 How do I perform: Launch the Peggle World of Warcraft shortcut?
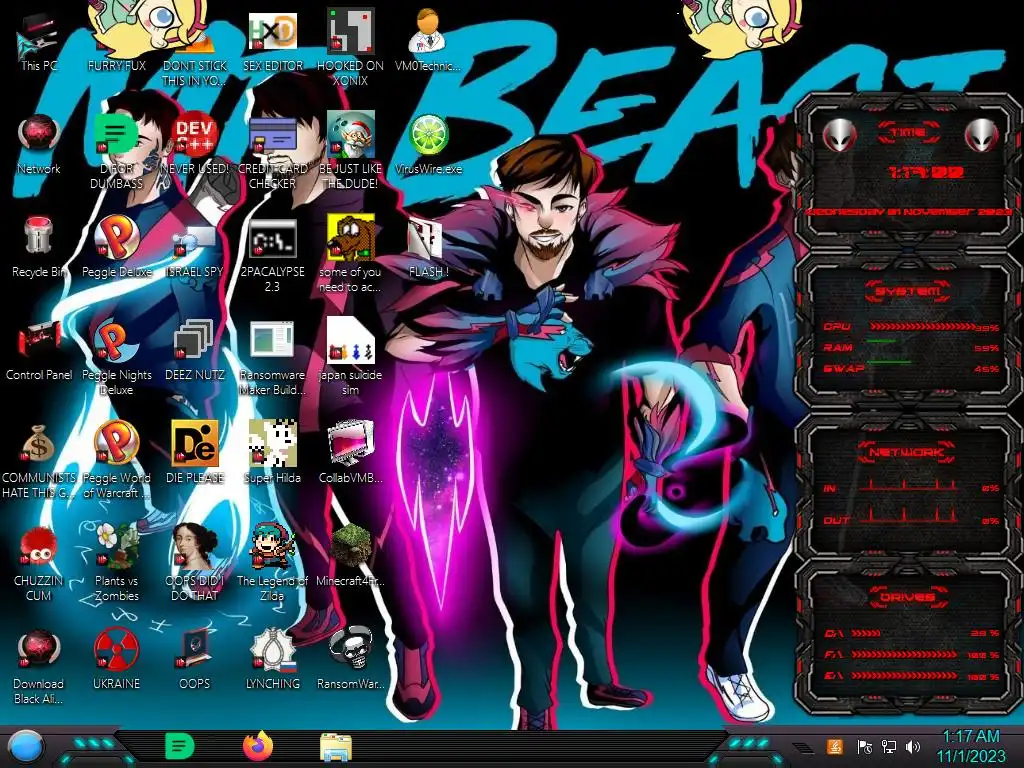tap(116, 460)
